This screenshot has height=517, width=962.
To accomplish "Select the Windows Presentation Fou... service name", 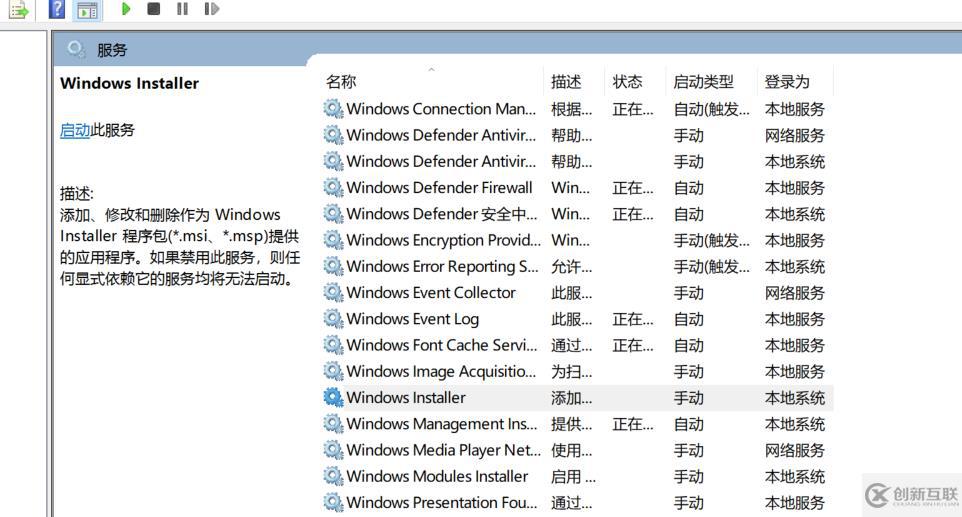I will point(442,503).
